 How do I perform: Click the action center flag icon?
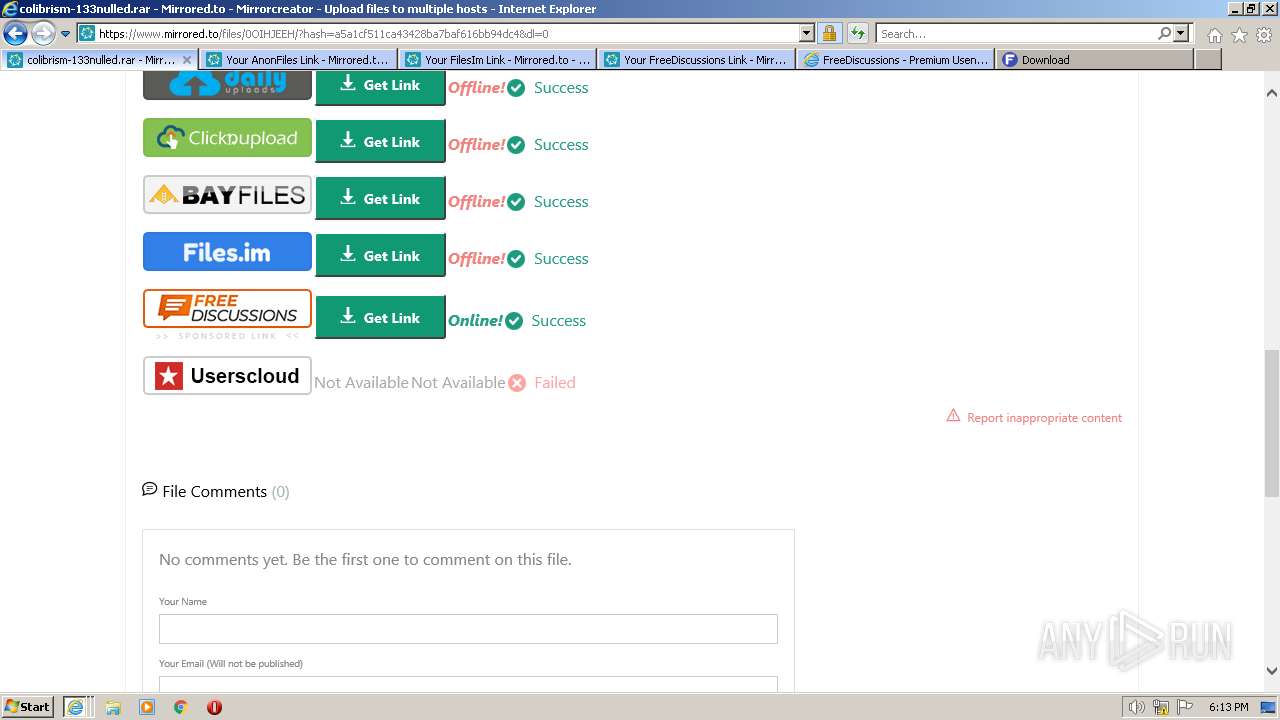tap(1185, 707)
